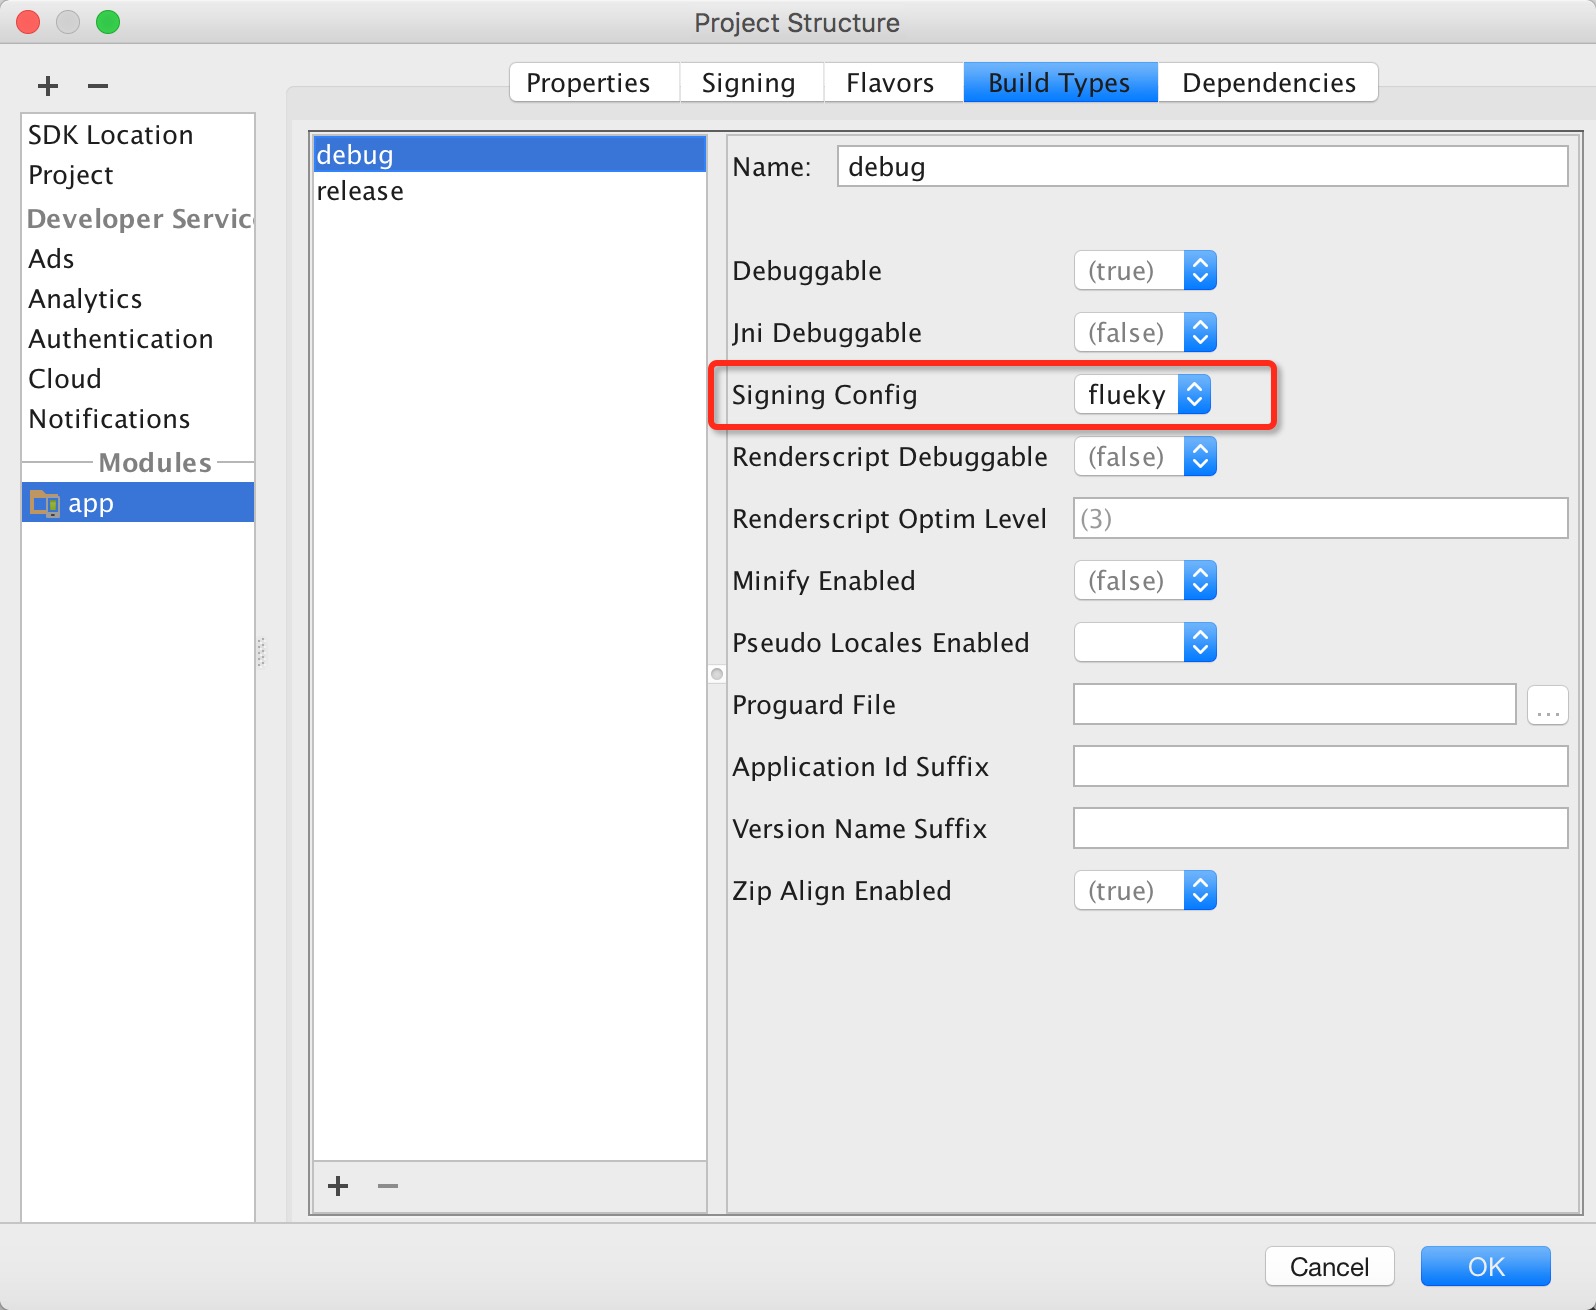Viewport: 1596px width, 1310px height.
Task: Open the Debuggable dropdown
Action: pyautogui.click(x=1145, y=271)
